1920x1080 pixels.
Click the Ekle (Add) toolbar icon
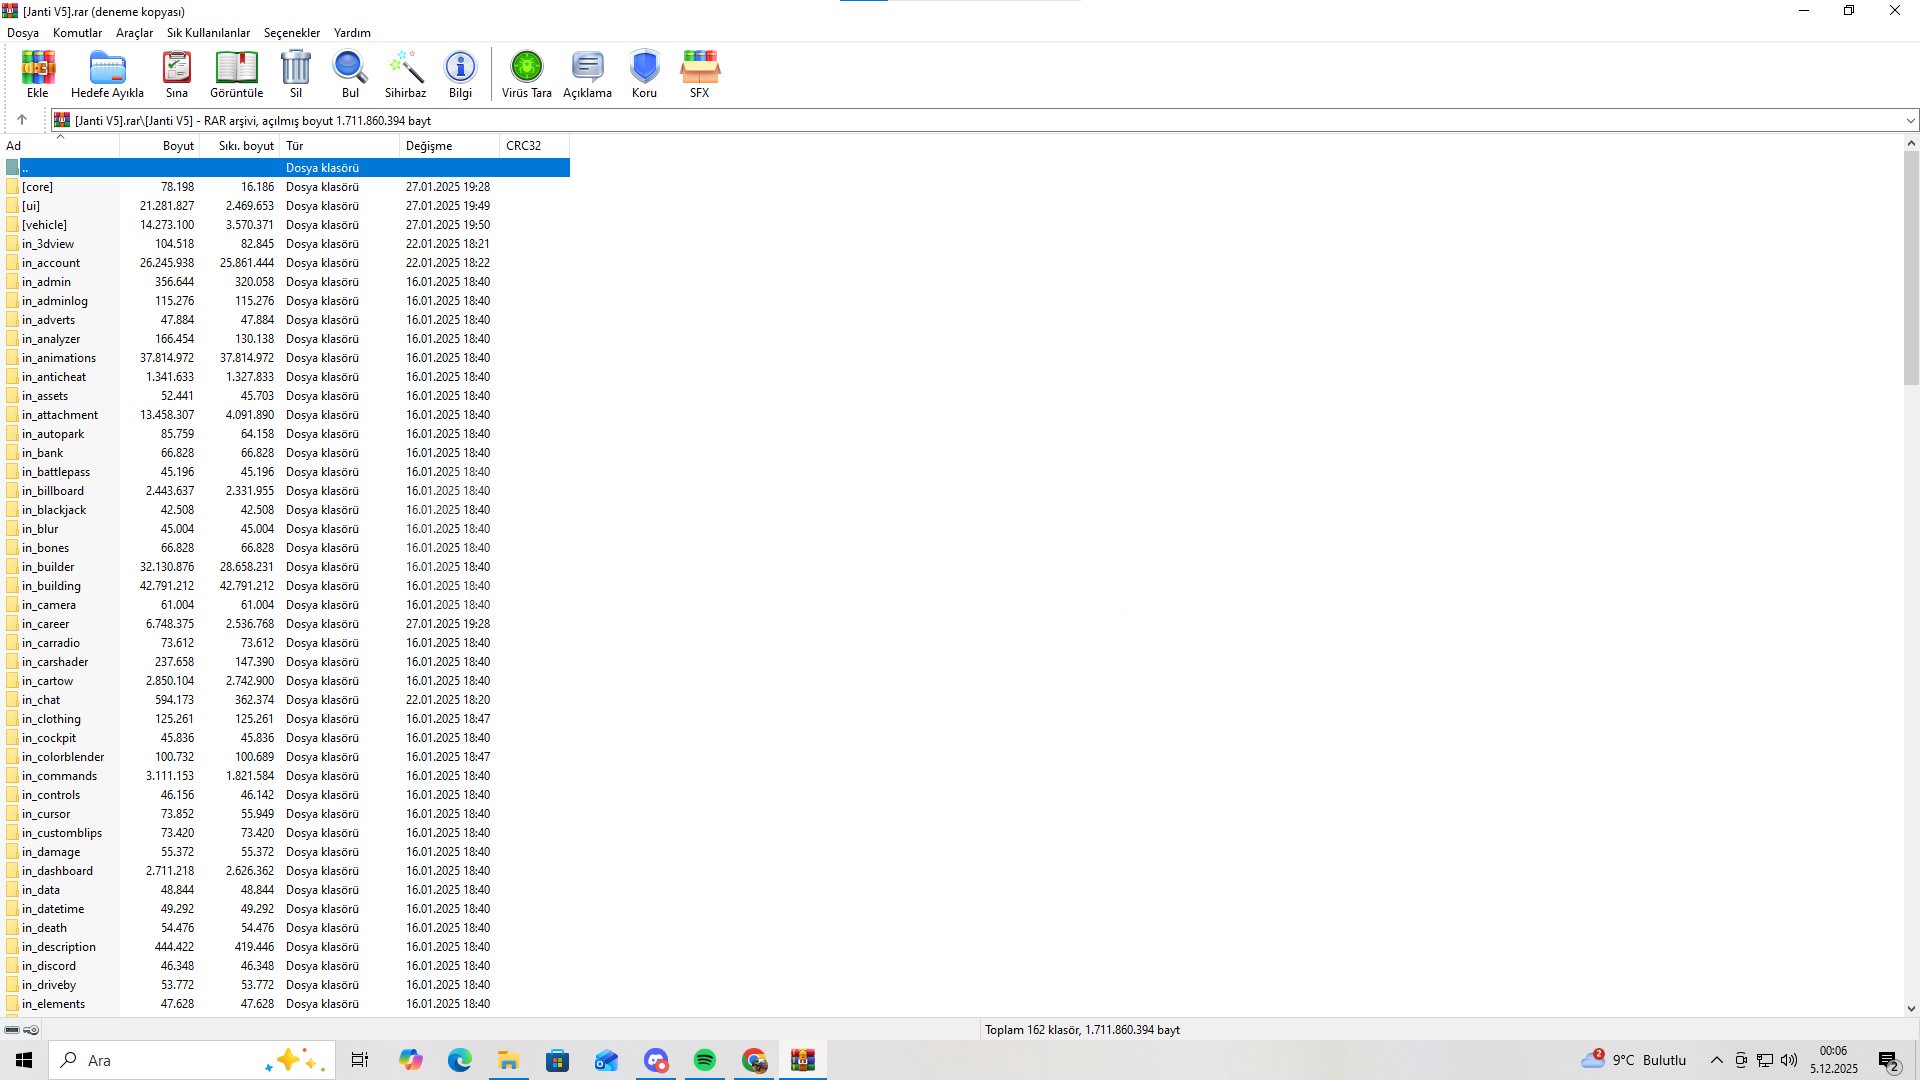38,74
